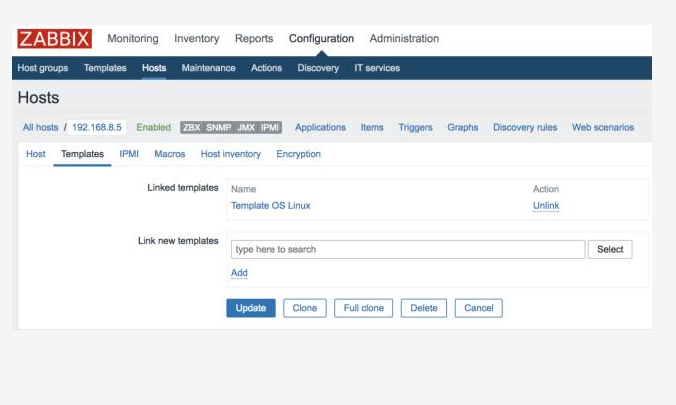This screenshot has width=676, height=405.
Task: Open the Administration menu
Action: point(404,38)
